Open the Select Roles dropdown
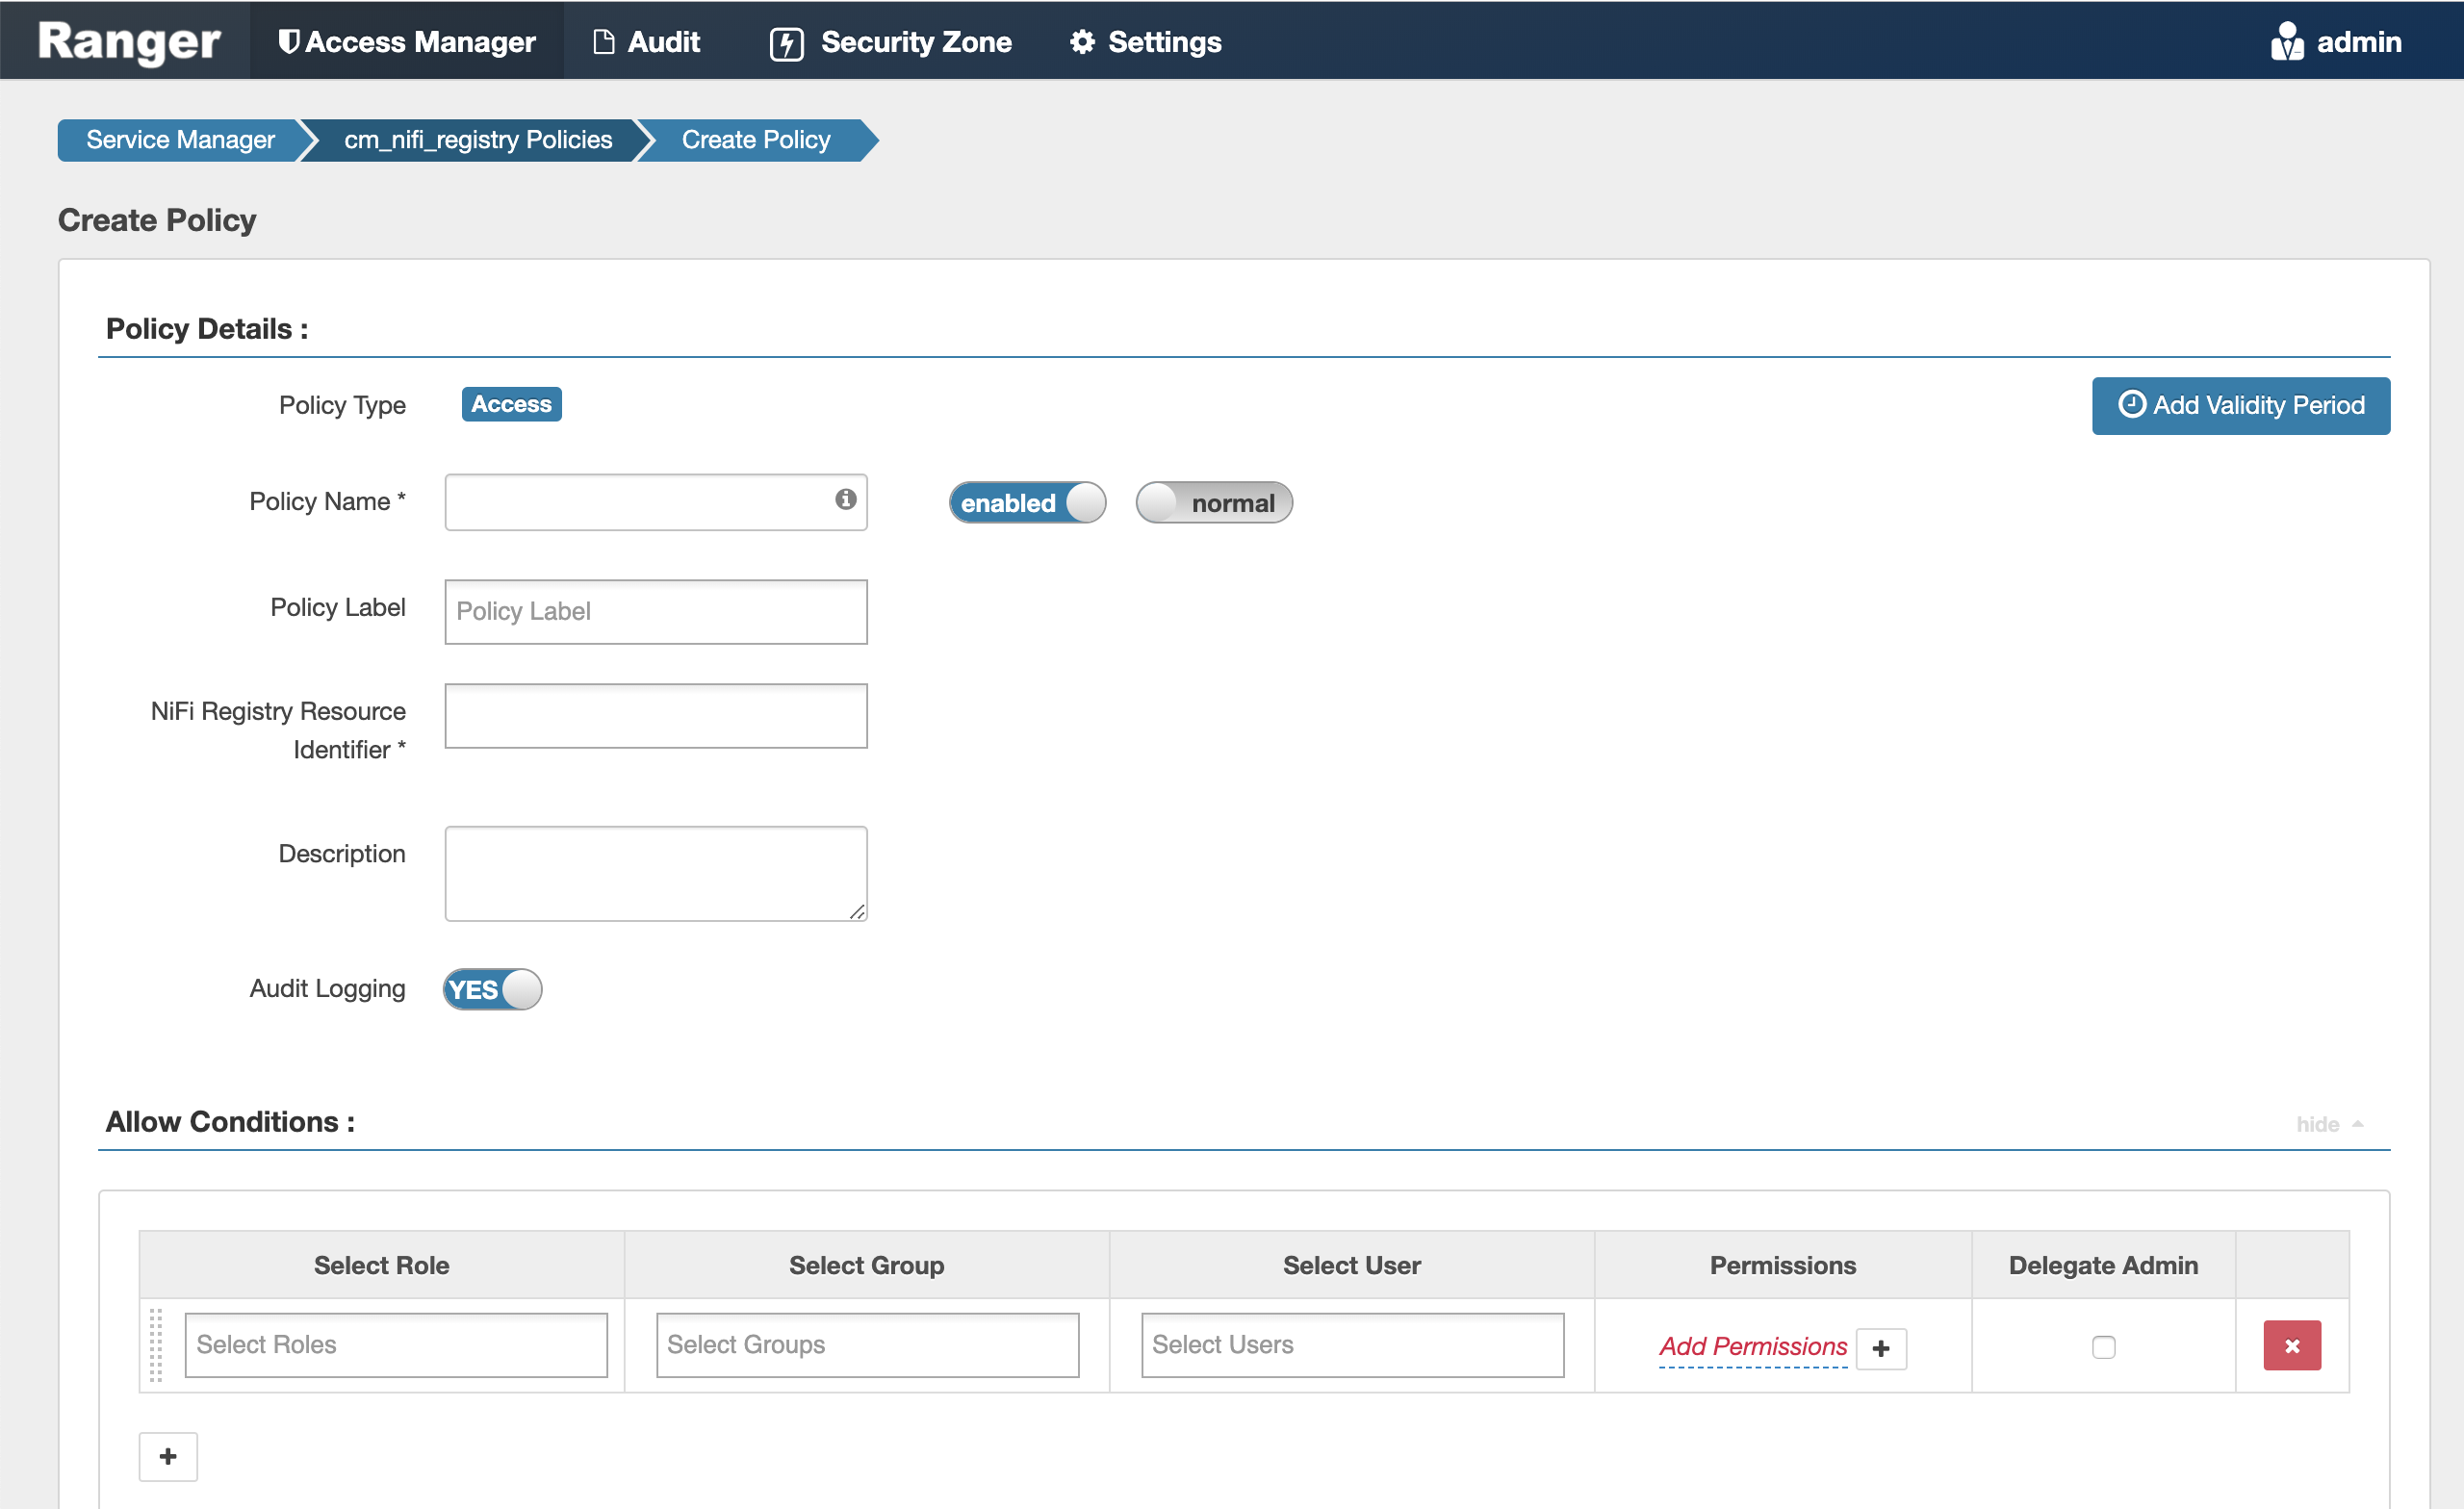The image size is (2464, 1509). click(x=396, y=1344)
